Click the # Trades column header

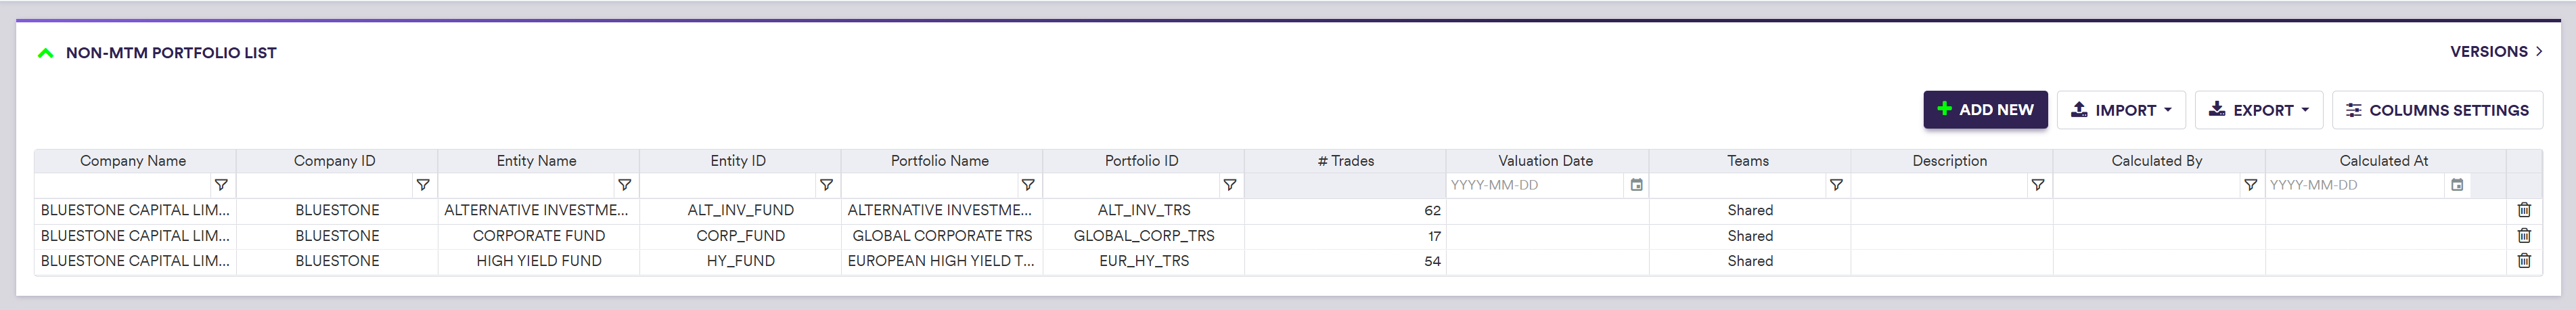[1344, 161]
